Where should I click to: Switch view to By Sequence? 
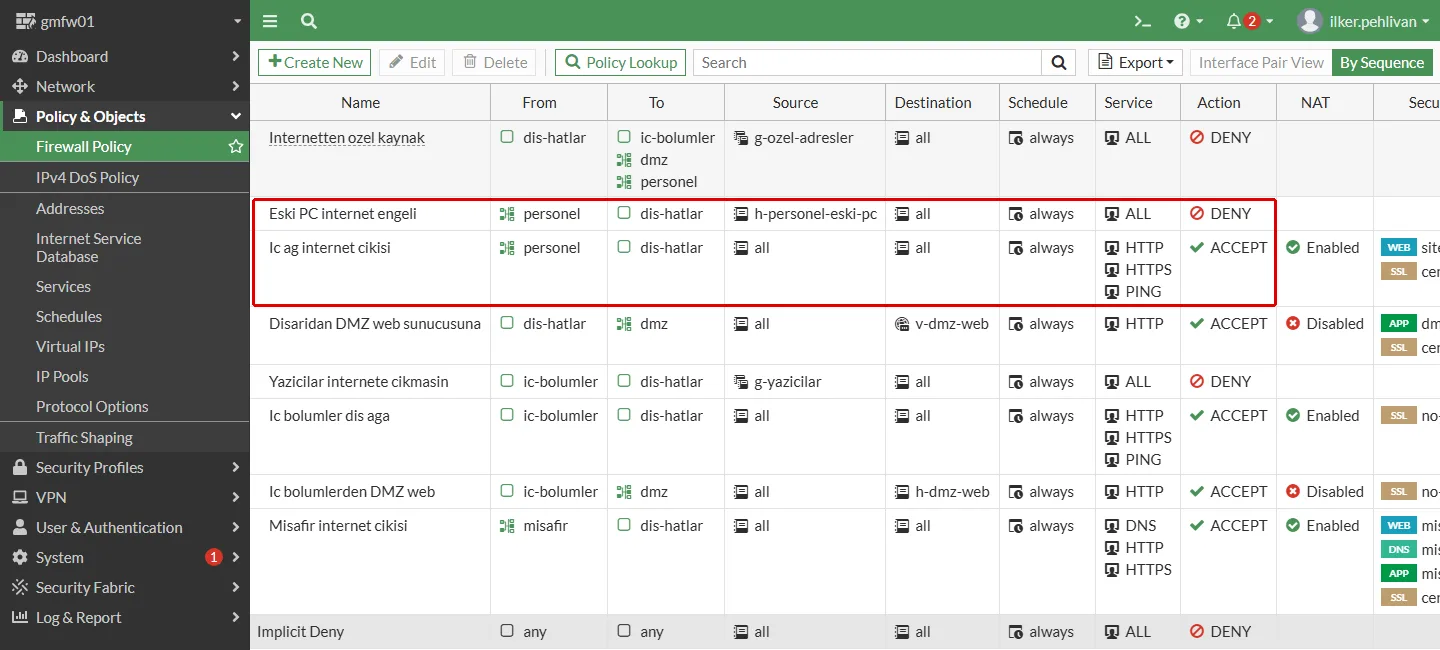(x=1381, y=62)
